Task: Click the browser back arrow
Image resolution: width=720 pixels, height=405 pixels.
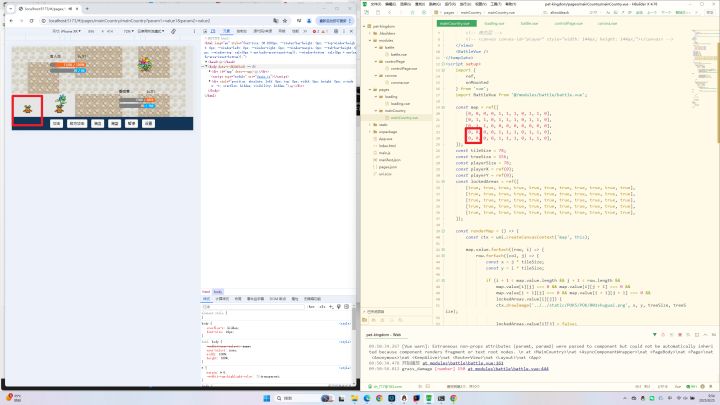Action: pyautogui.click(x=8, y=19)
